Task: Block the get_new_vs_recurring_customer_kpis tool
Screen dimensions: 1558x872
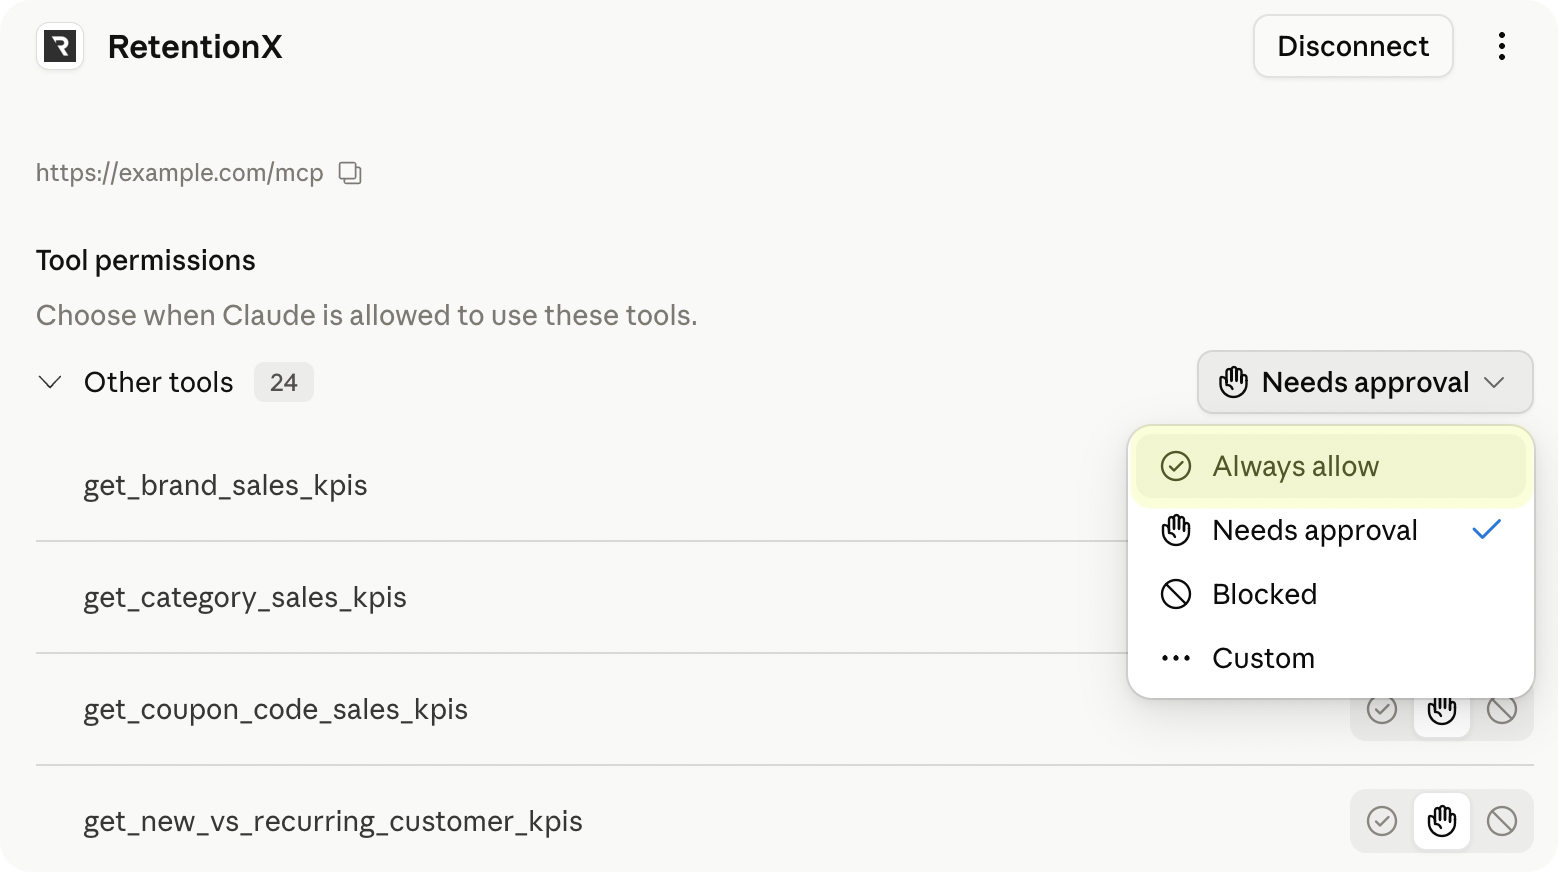Action: (x=1502, y=821)
